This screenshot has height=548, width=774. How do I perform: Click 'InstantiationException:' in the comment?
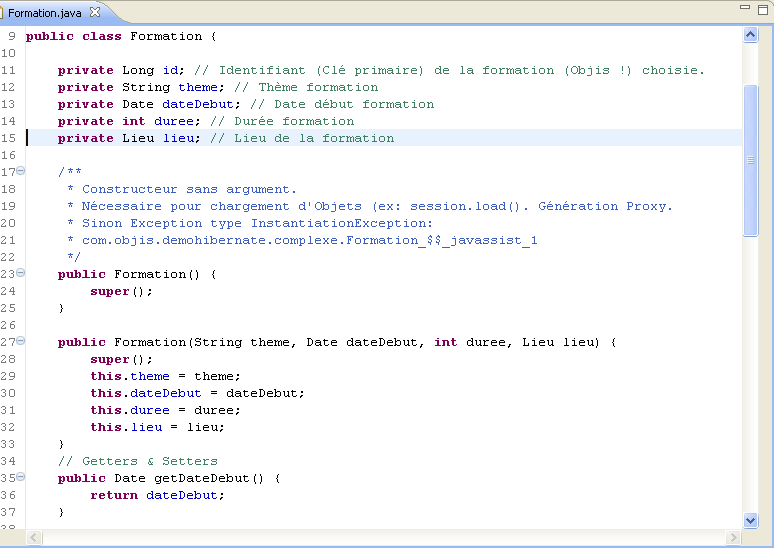[x=342, y=223]
